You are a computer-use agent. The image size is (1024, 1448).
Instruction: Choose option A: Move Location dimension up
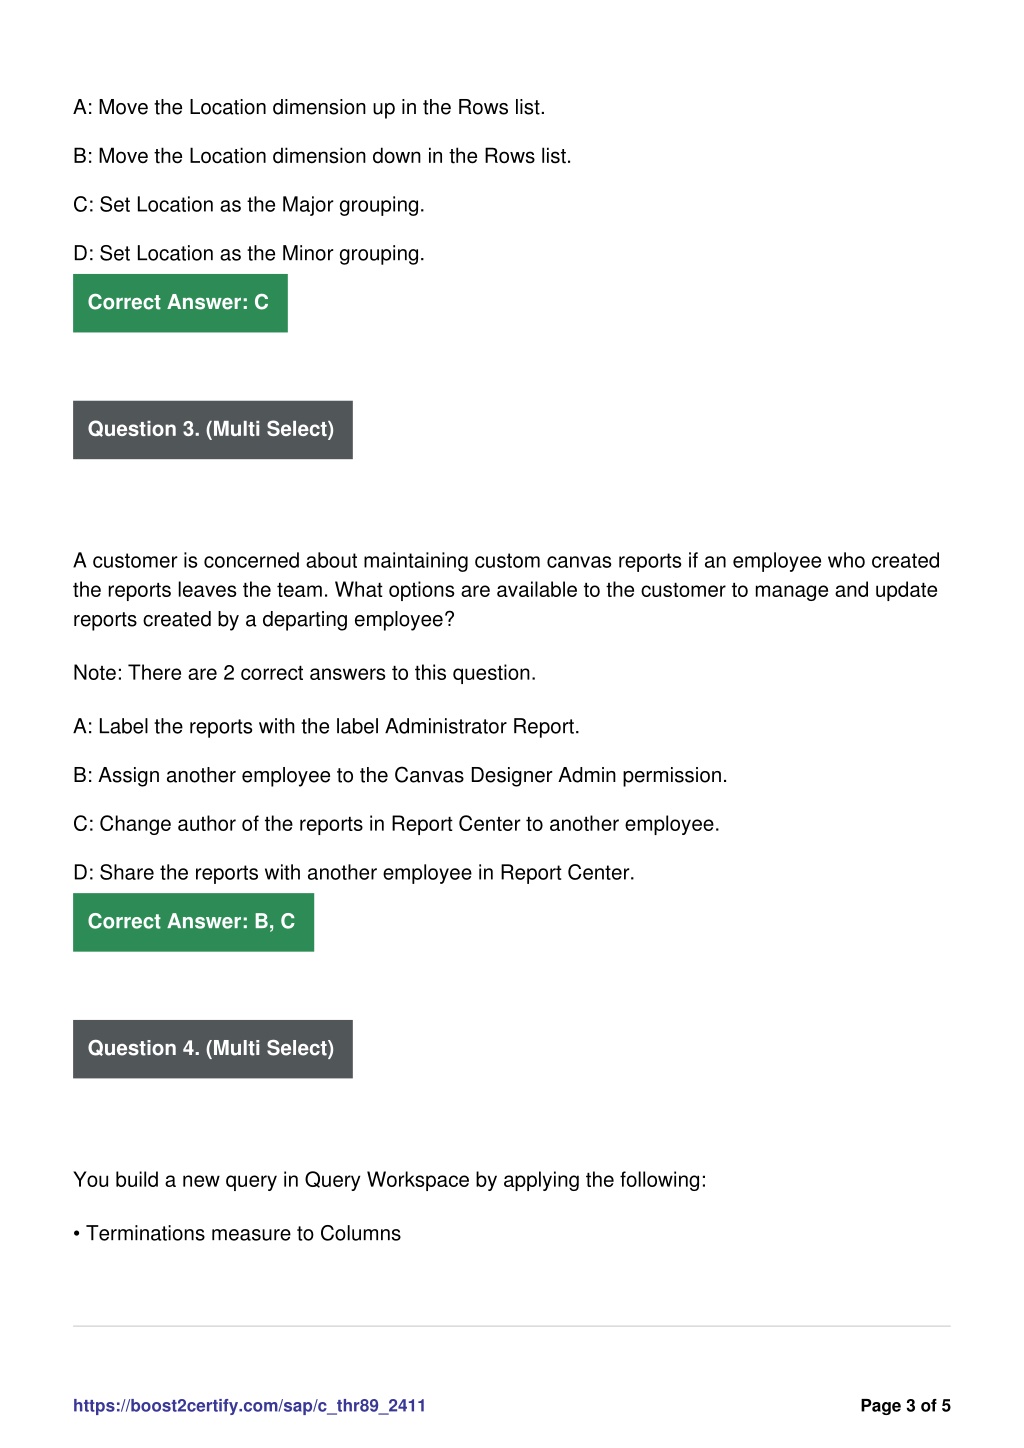point(309,108)
